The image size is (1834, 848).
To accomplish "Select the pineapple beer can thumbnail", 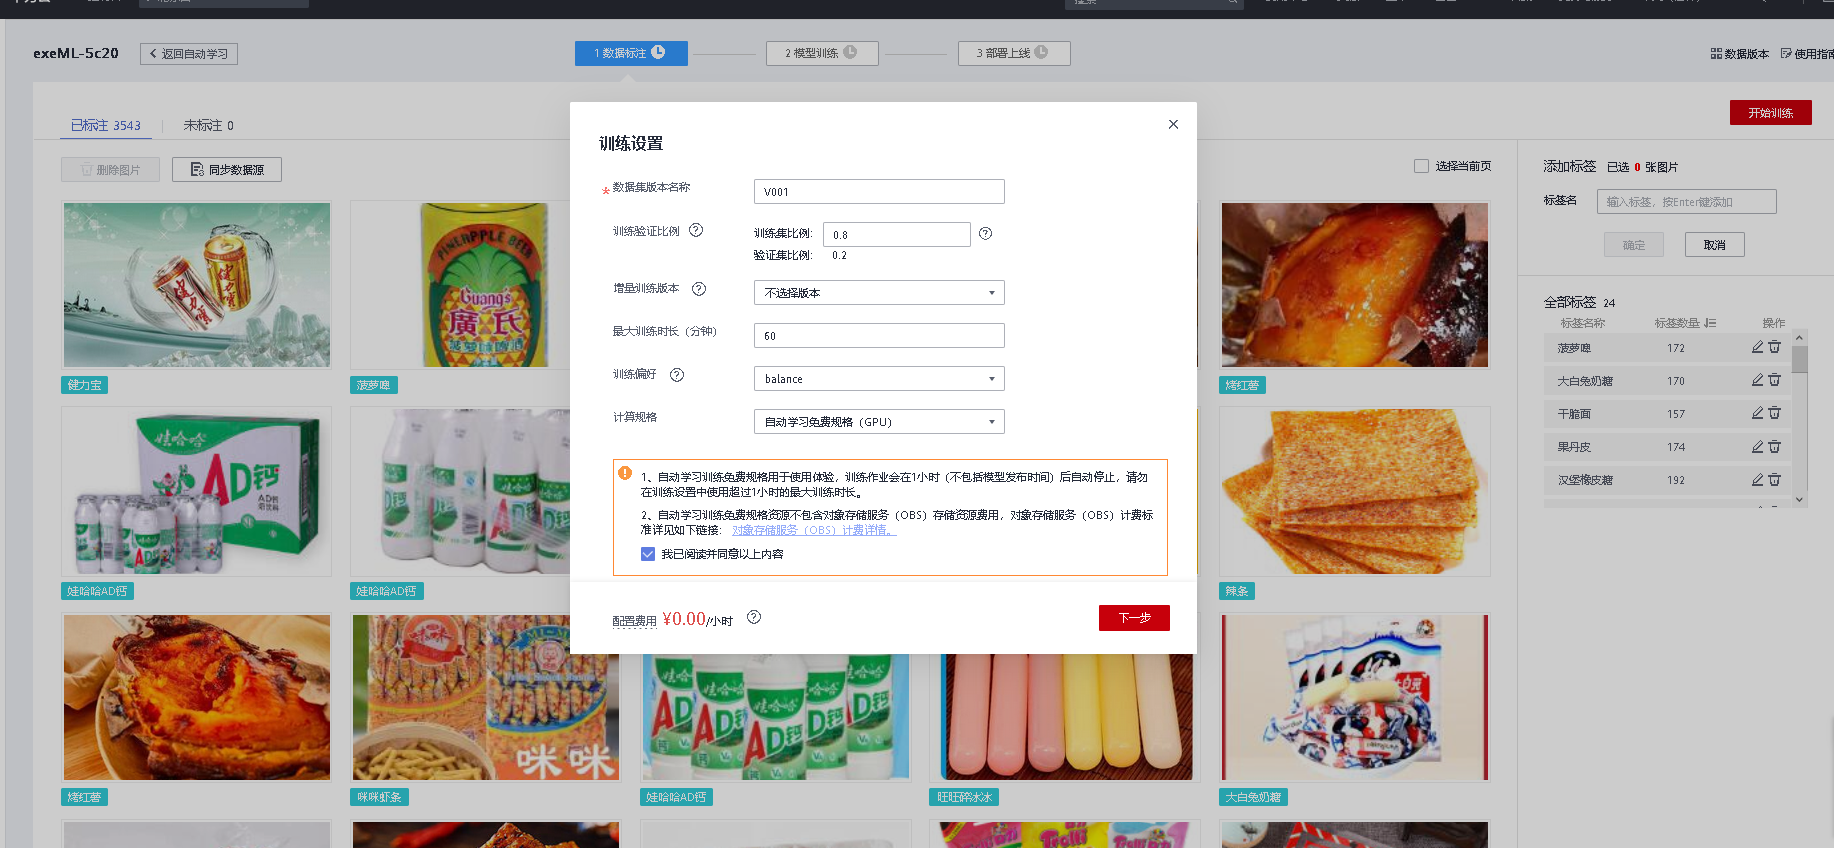I will (x=485, y=285).
